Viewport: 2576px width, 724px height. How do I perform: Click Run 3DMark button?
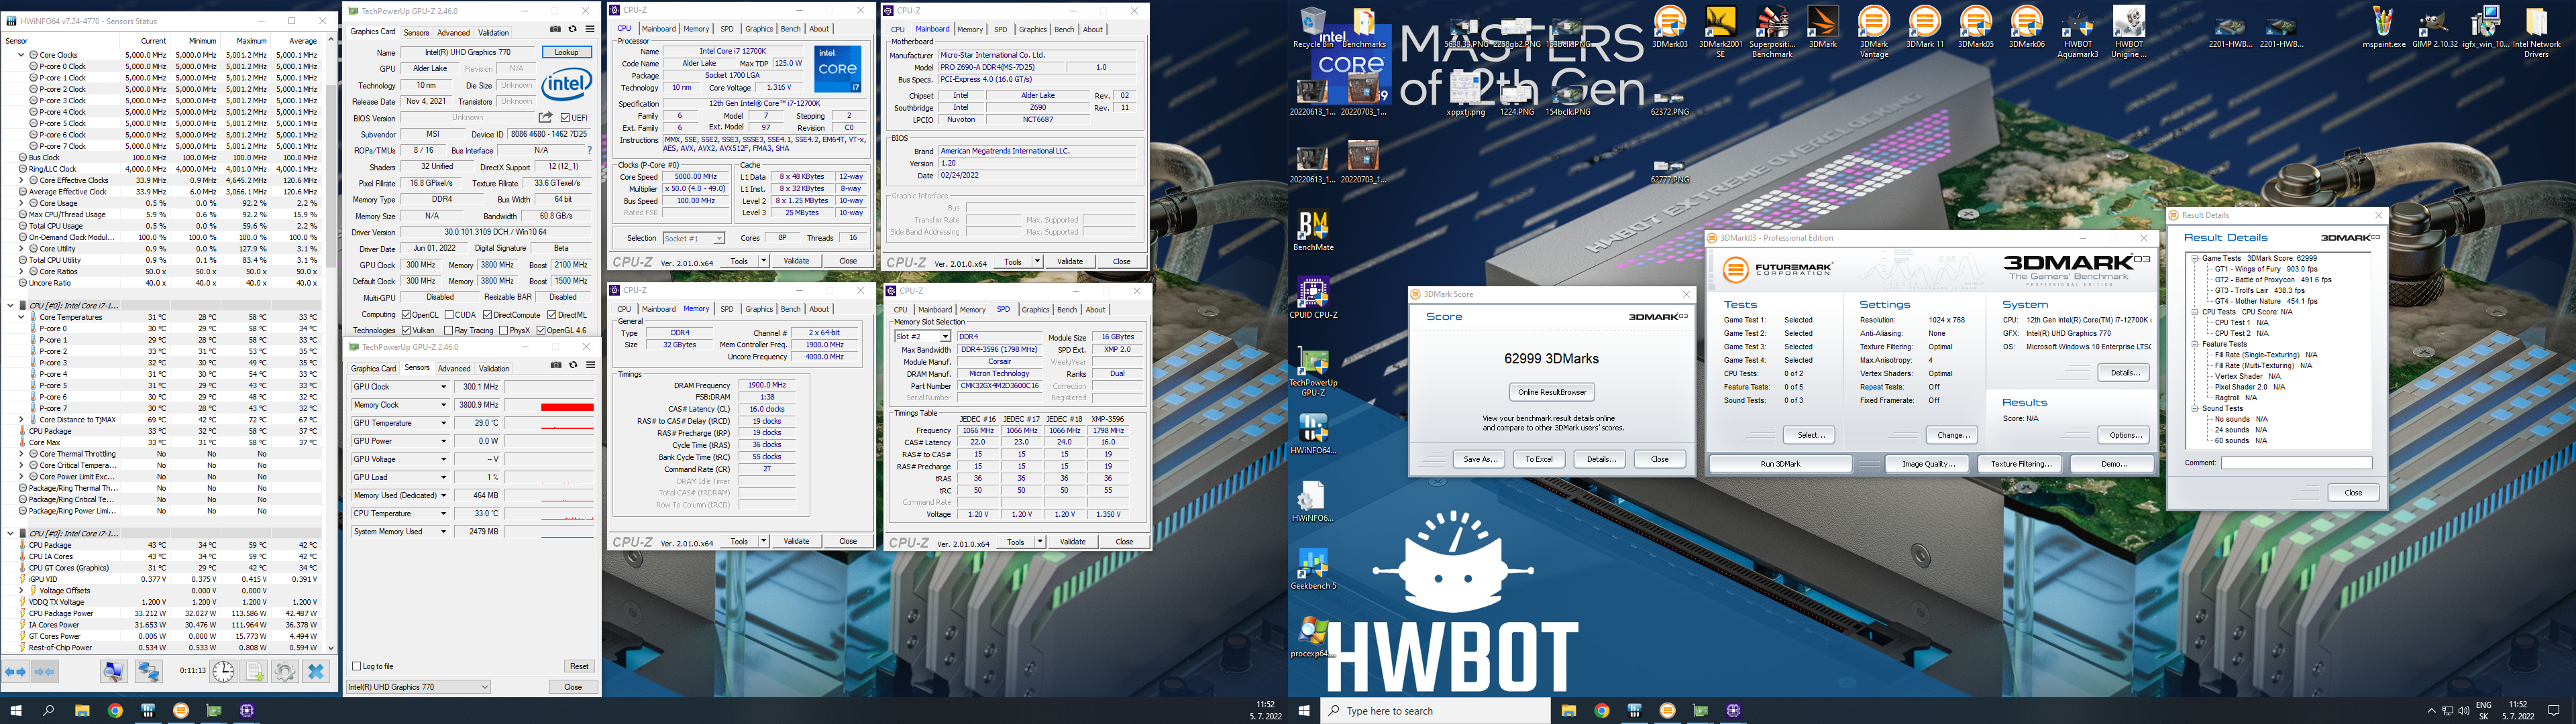1780,464
